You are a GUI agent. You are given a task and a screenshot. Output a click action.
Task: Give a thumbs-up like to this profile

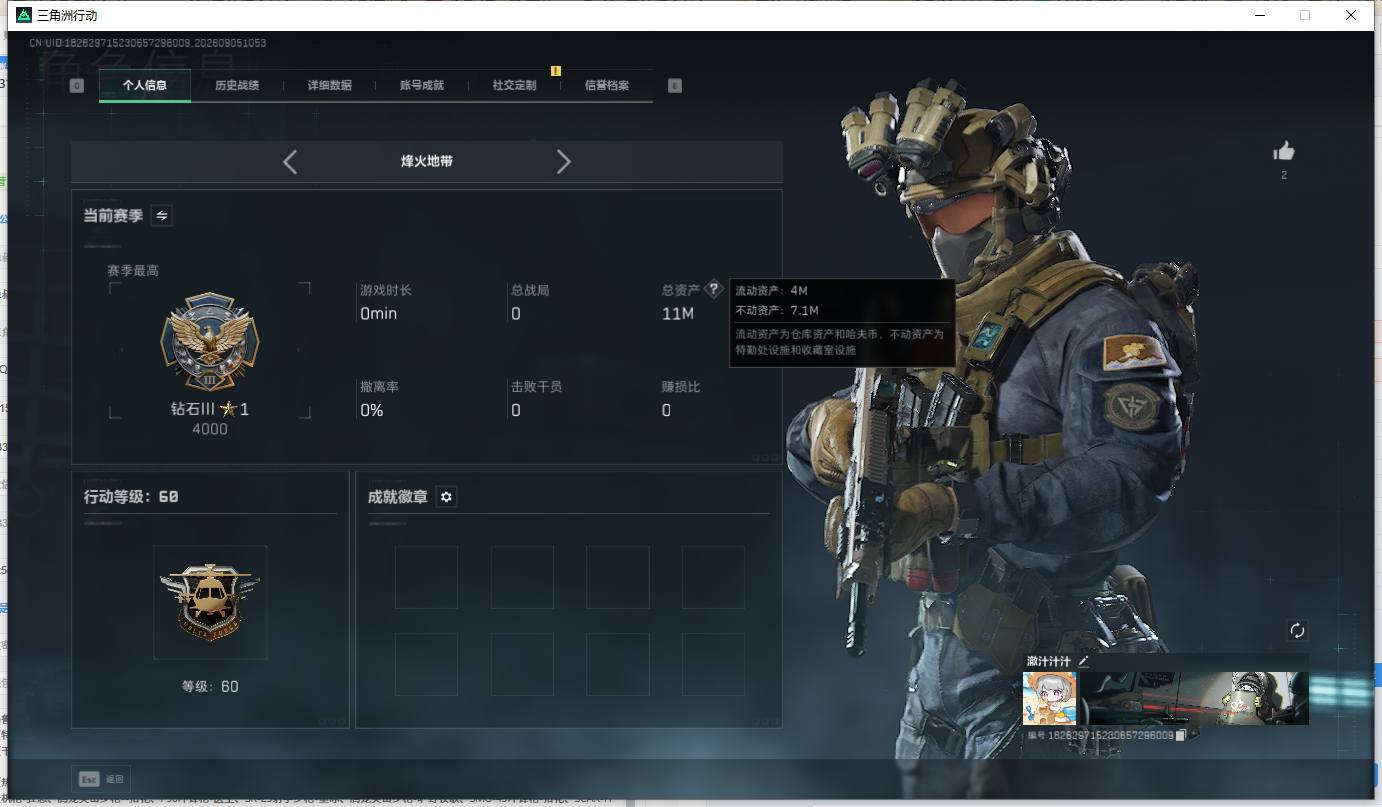coord(1284,151)
